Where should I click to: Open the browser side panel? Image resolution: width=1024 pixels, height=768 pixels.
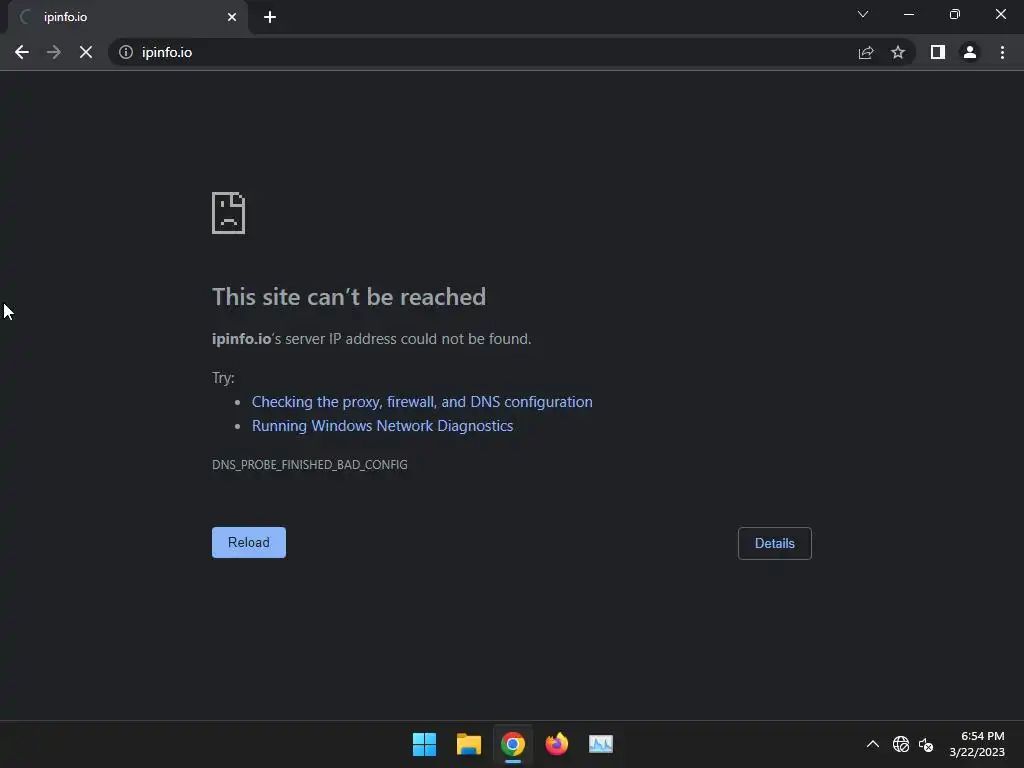pos(938,52)
